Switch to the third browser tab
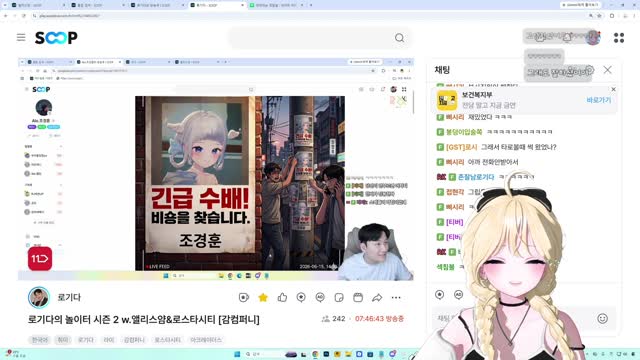Image resolution: width=640 pixels, height=360 pixels. (x=157, y=5)
